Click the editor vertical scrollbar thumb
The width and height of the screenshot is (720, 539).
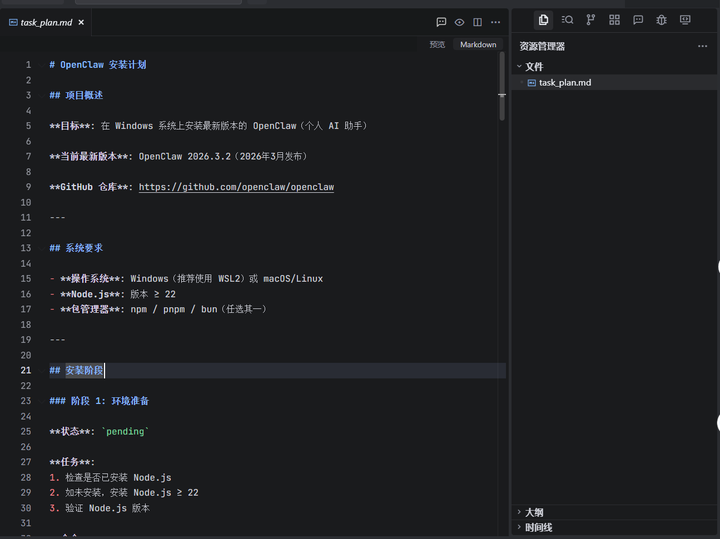pos(502,86)
